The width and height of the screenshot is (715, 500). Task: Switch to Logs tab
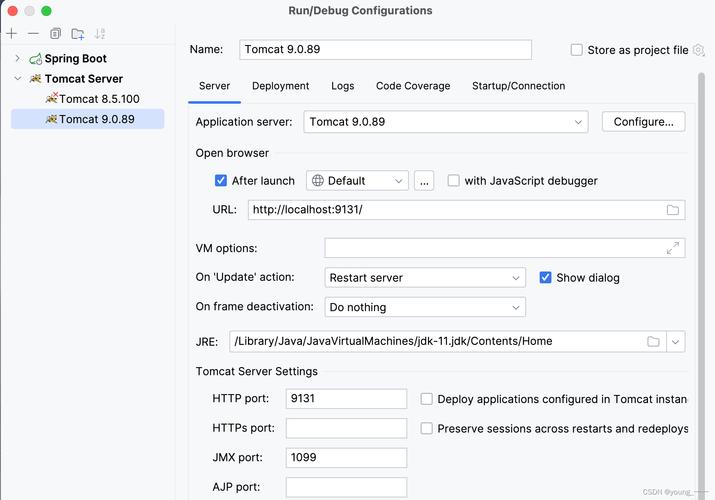pyautogui.click(x=342, y=86)
